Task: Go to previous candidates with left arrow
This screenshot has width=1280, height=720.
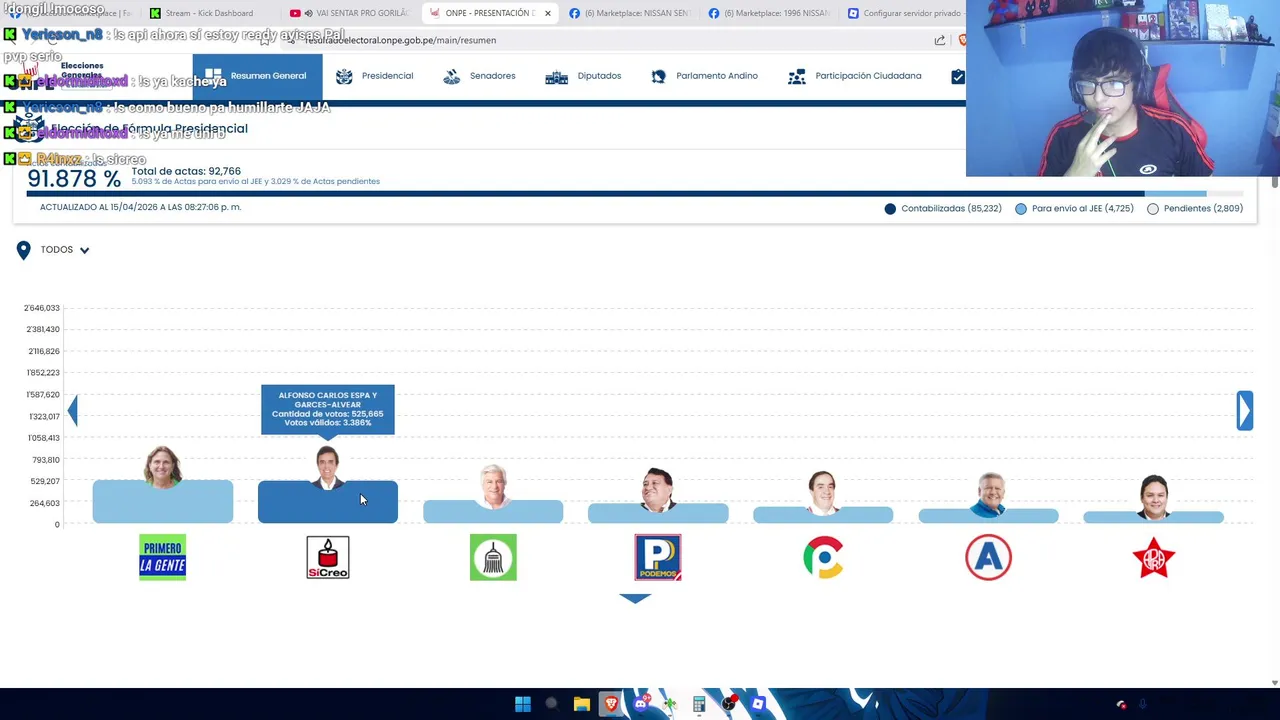Action: [72, 410]
